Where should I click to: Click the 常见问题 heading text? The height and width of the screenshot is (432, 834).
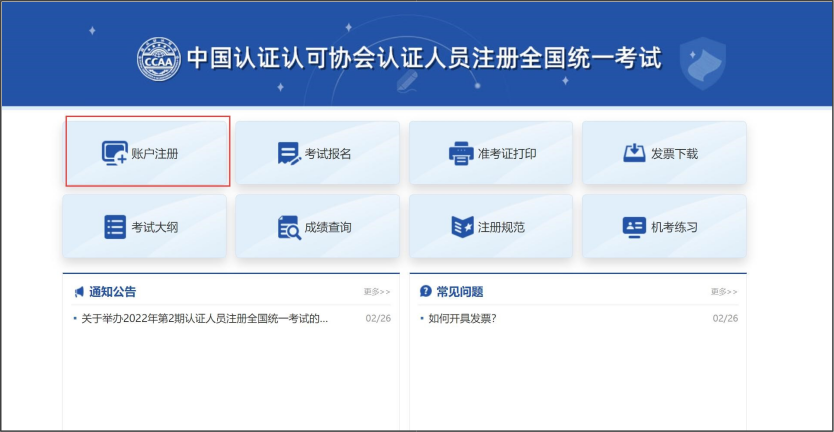[x=460, y=292]
